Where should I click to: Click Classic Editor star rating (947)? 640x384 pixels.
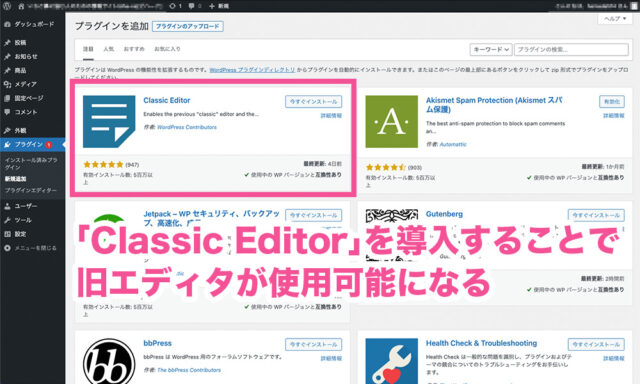point(111,165)
